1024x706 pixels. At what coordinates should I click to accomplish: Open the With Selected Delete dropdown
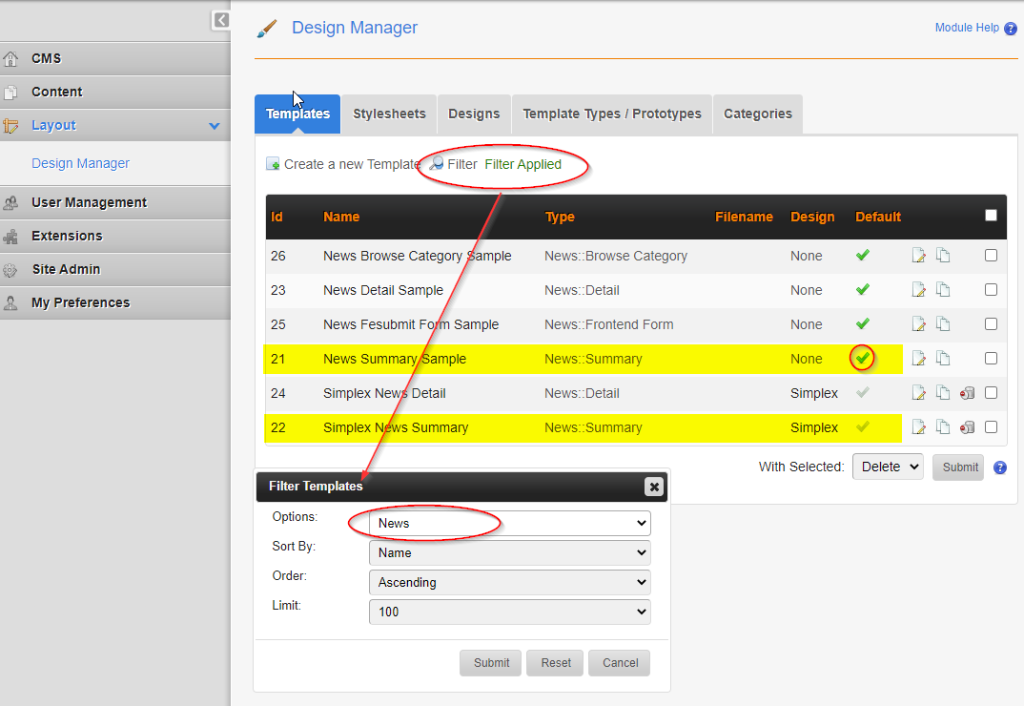887,467
